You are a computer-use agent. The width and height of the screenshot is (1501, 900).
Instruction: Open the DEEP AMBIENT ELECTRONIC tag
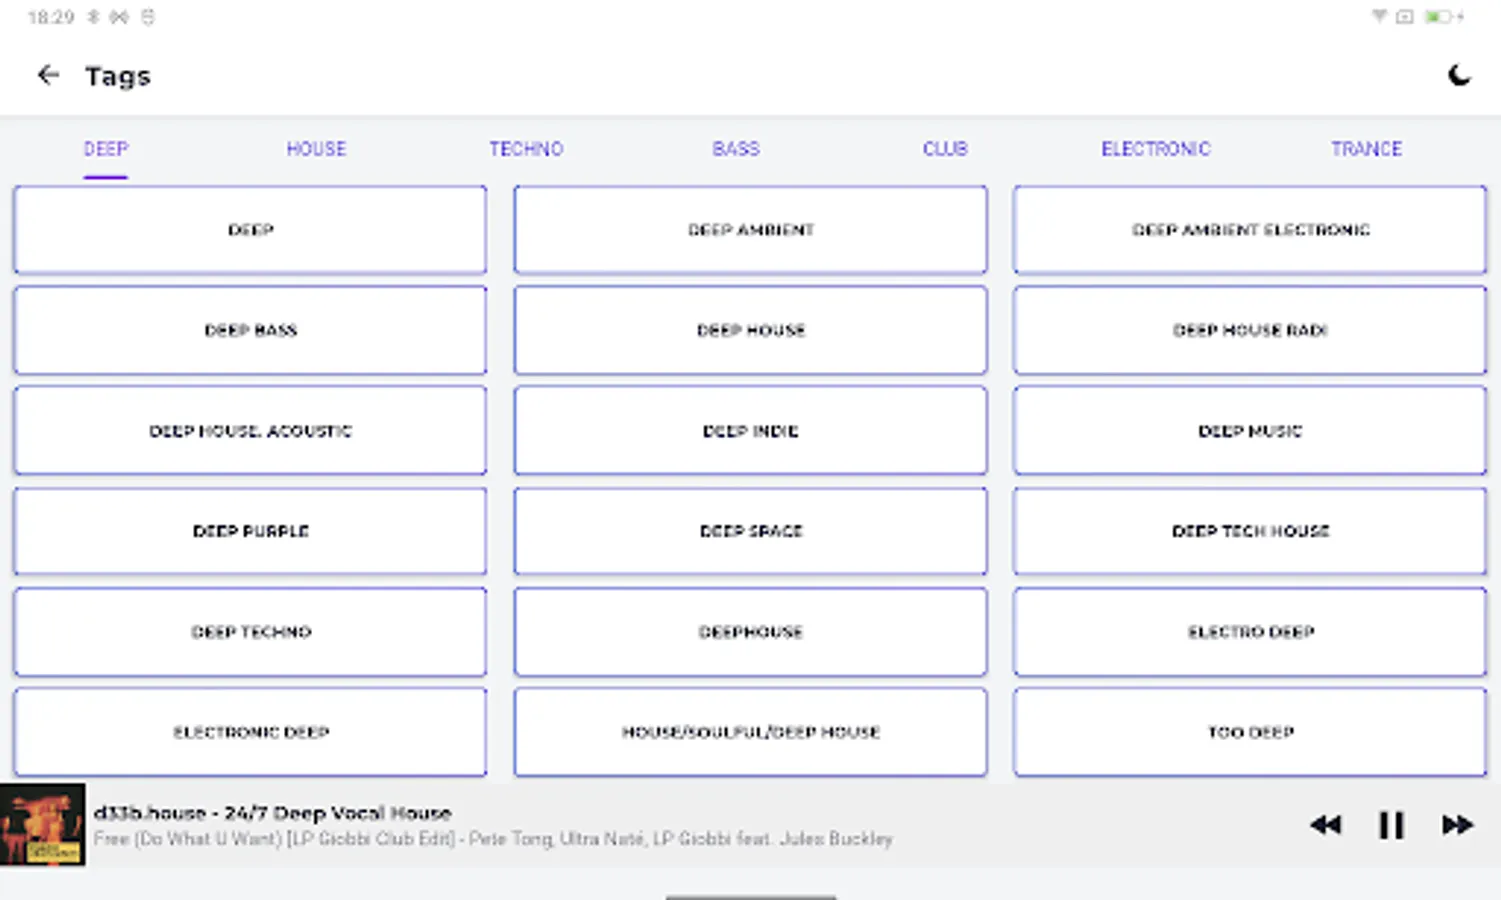pyautogui.click(x=1250, y=230)
